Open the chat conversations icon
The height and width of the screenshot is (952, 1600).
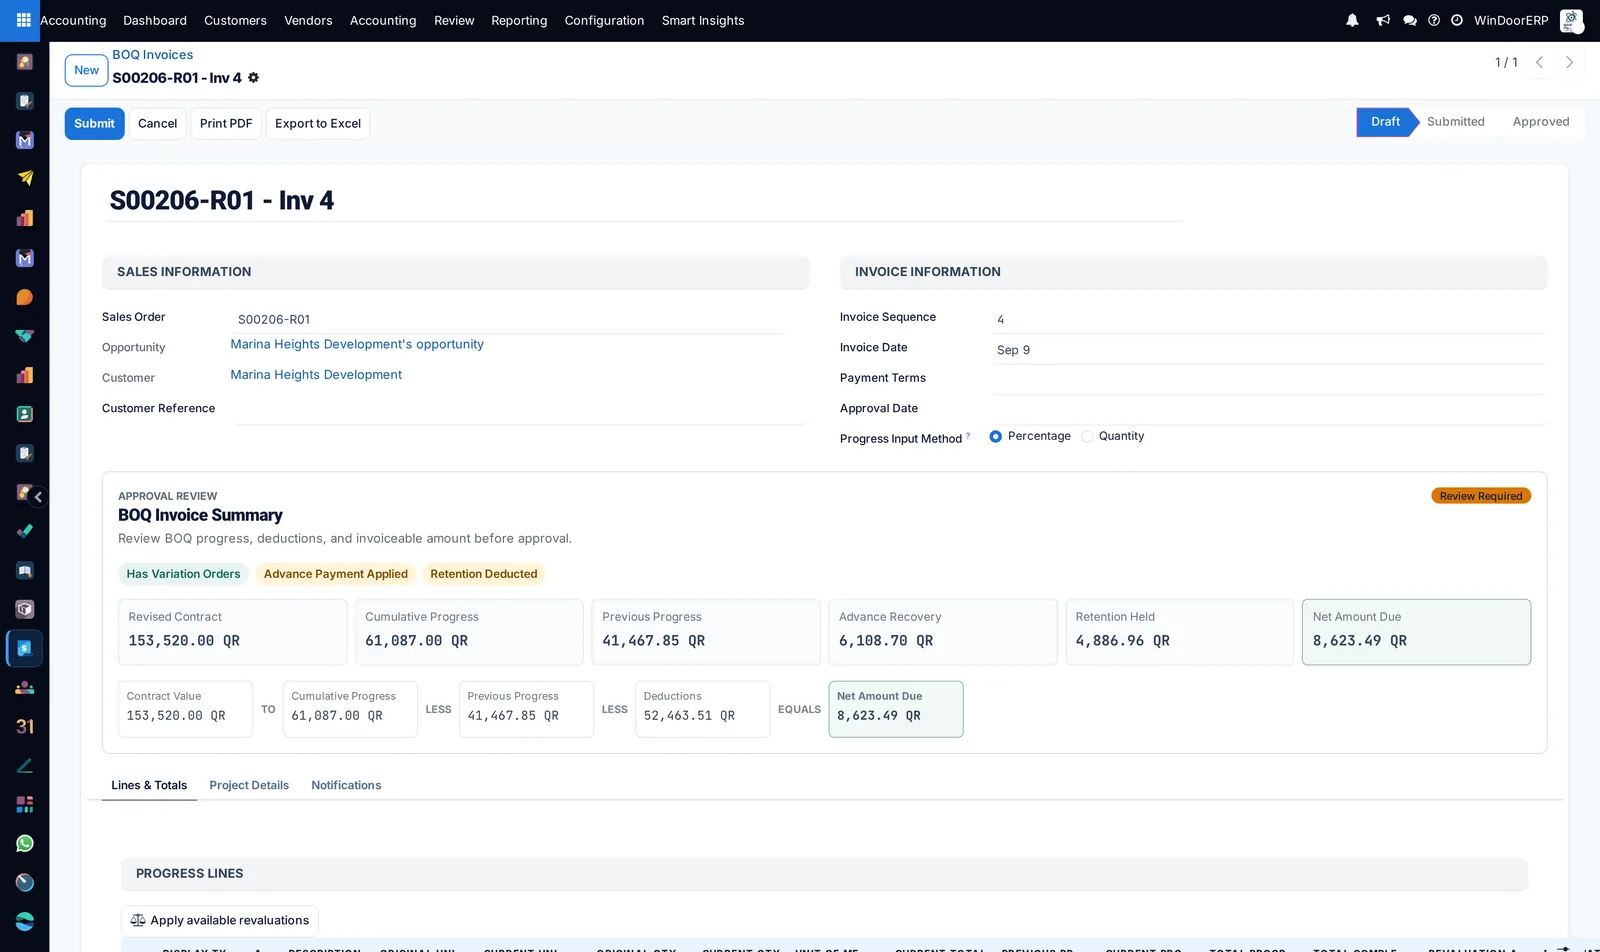point(1410,20)
